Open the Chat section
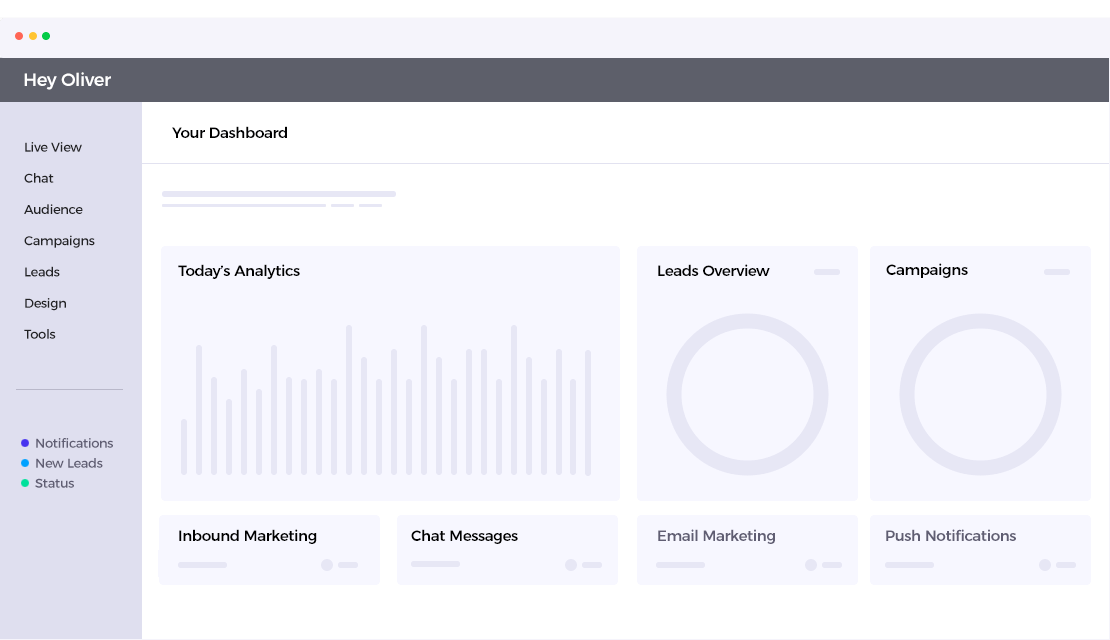The height and width of the screenshot is (640, 1110). [38, 178]
